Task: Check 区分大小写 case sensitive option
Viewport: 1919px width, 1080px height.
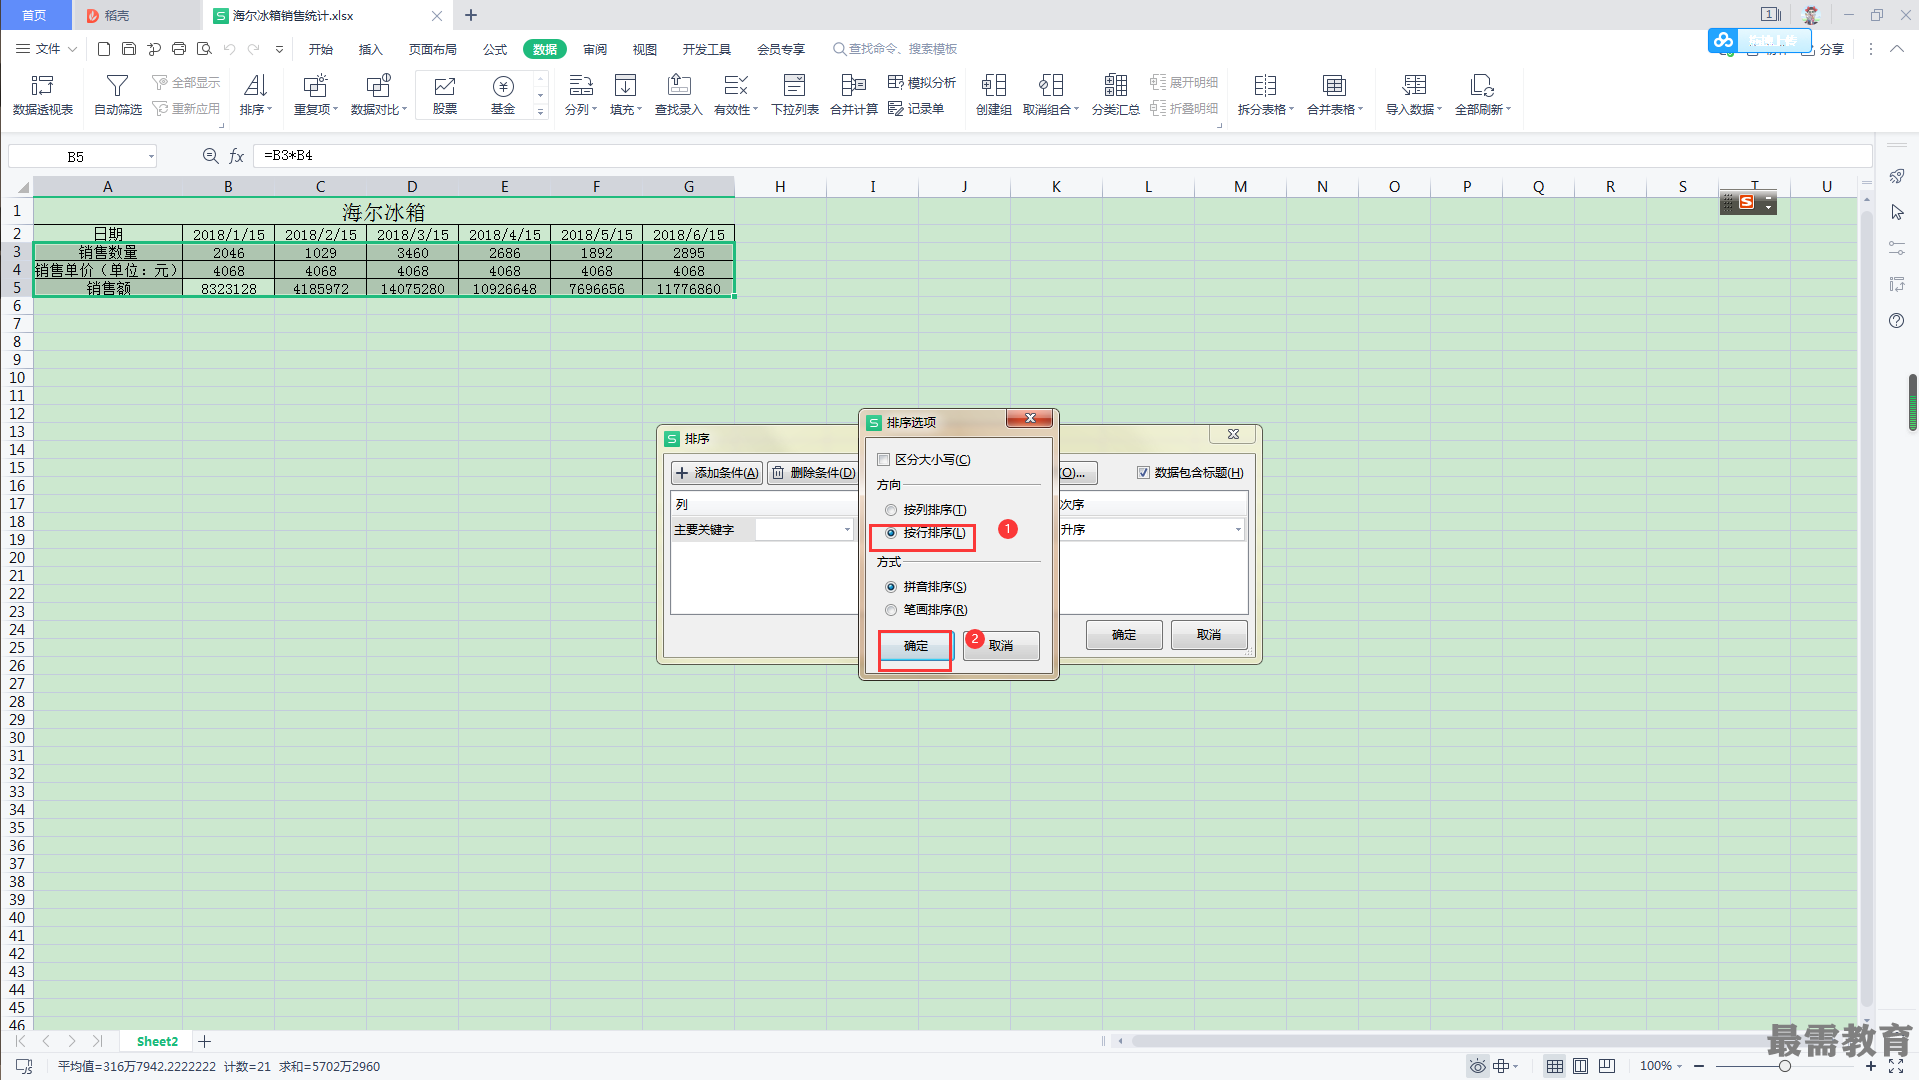Action: [883, 460]
